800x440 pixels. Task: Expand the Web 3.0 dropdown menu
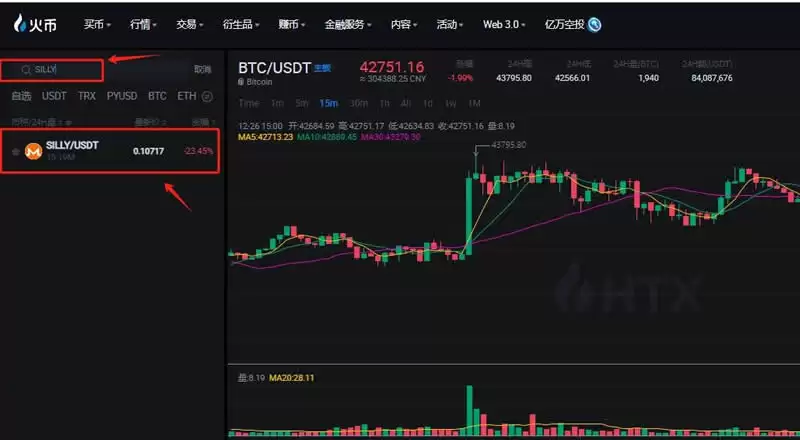click(x=504, y=25)
